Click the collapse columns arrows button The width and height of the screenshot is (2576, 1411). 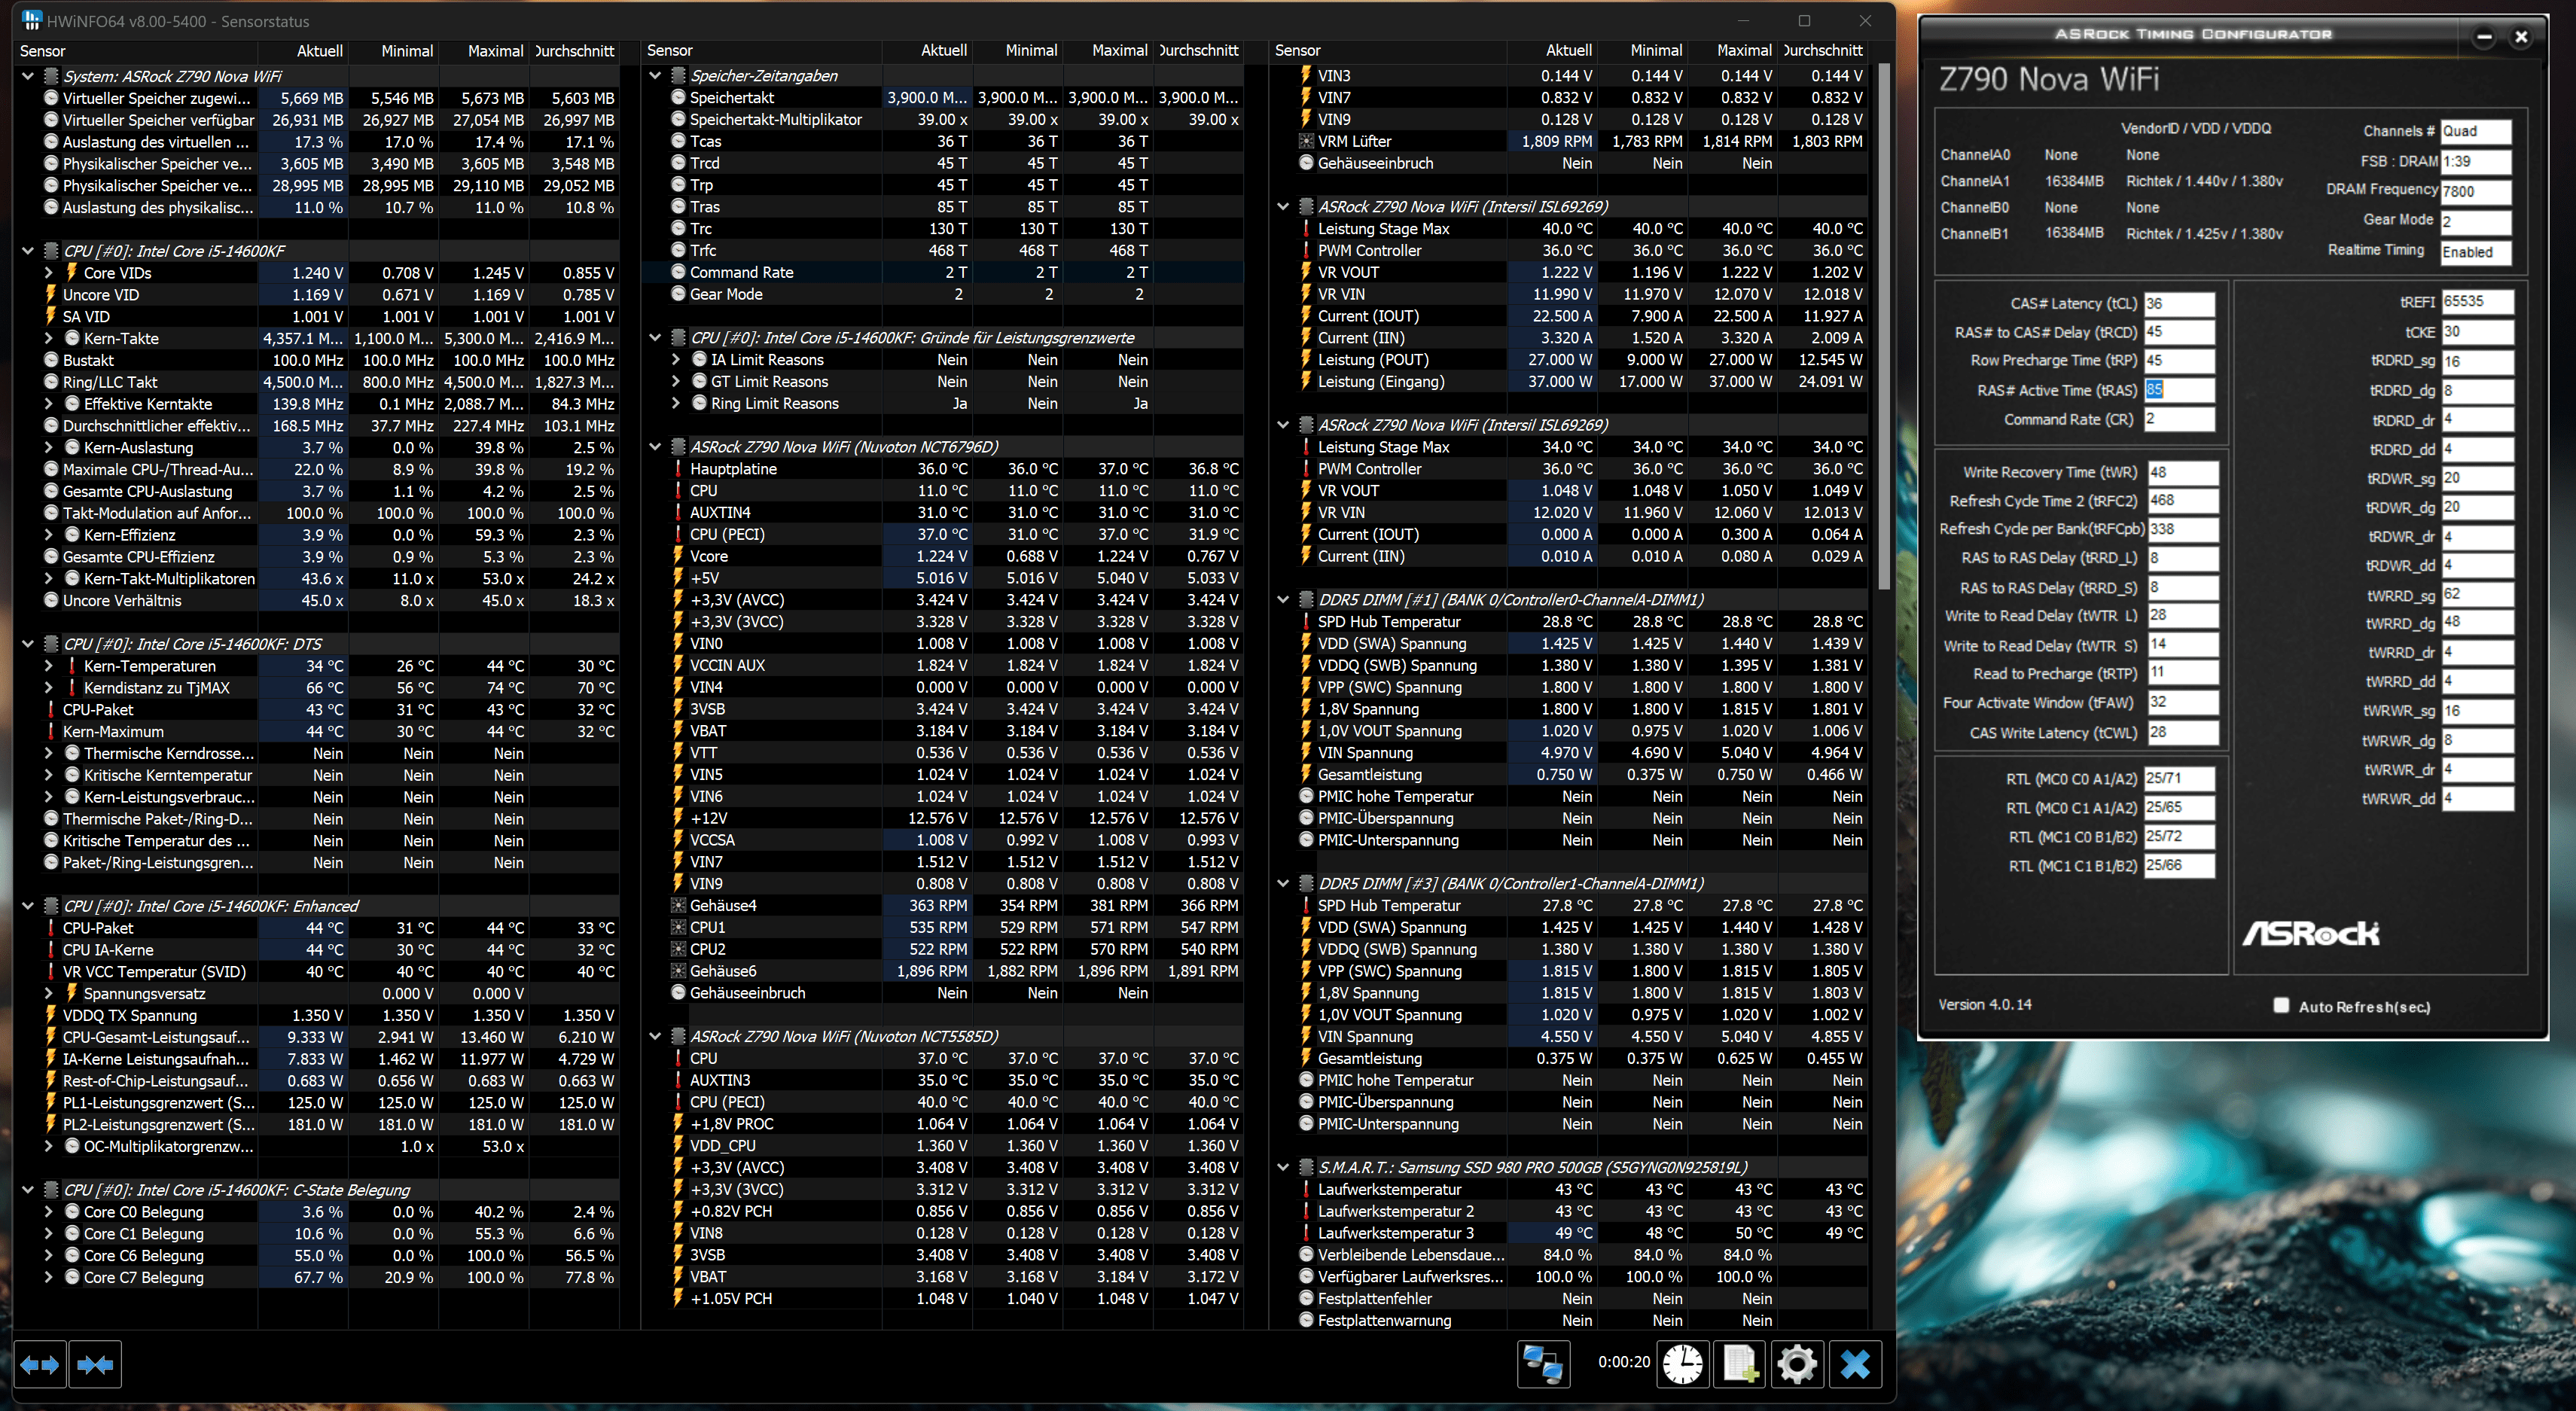95,1364
